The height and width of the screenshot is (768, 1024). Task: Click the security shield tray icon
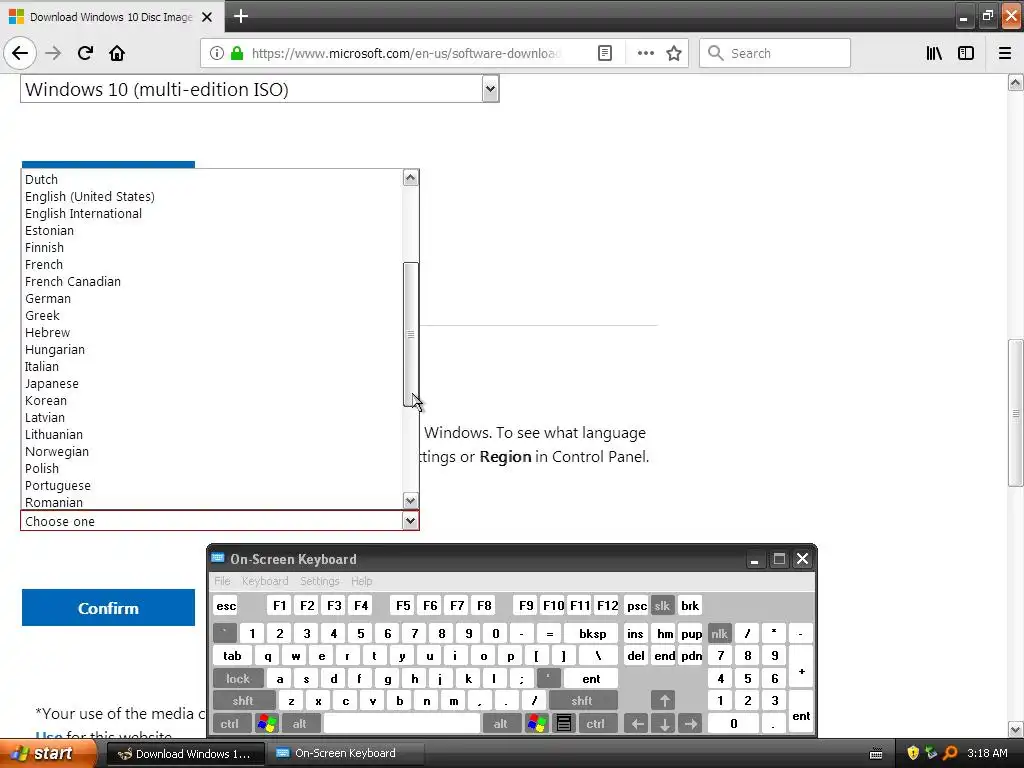coord(912,753)
